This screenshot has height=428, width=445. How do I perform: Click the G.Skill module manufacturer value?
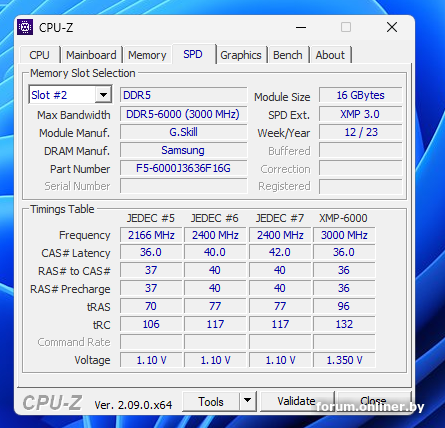tap(184, 132)
